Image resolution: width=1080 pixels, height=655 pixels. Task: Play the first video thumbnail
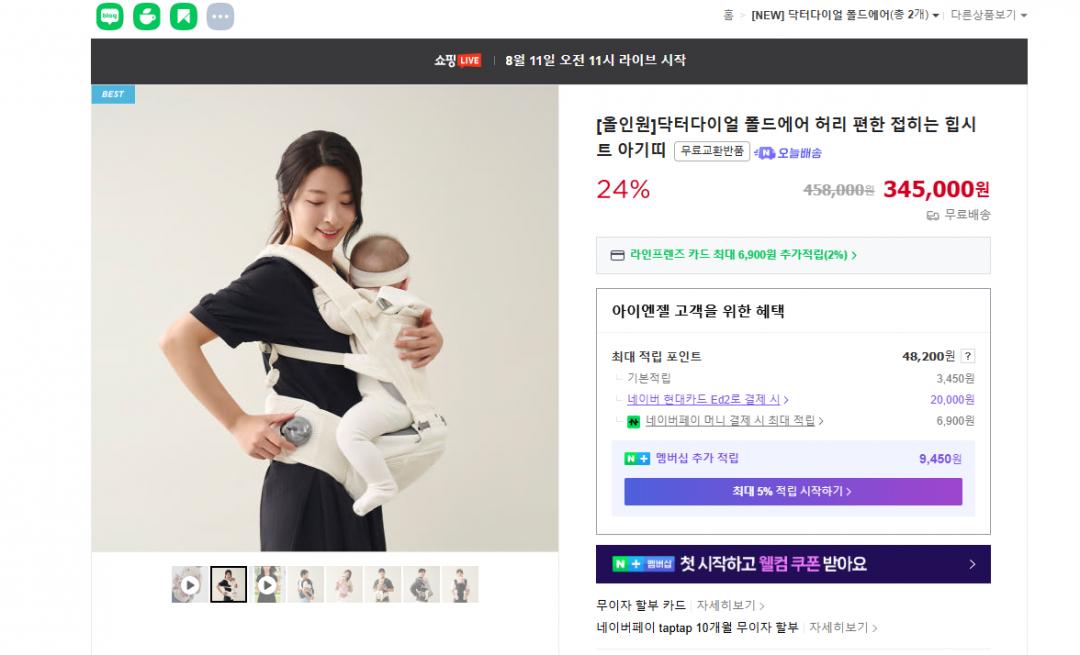pyautogui.click(x=189, y=585)
